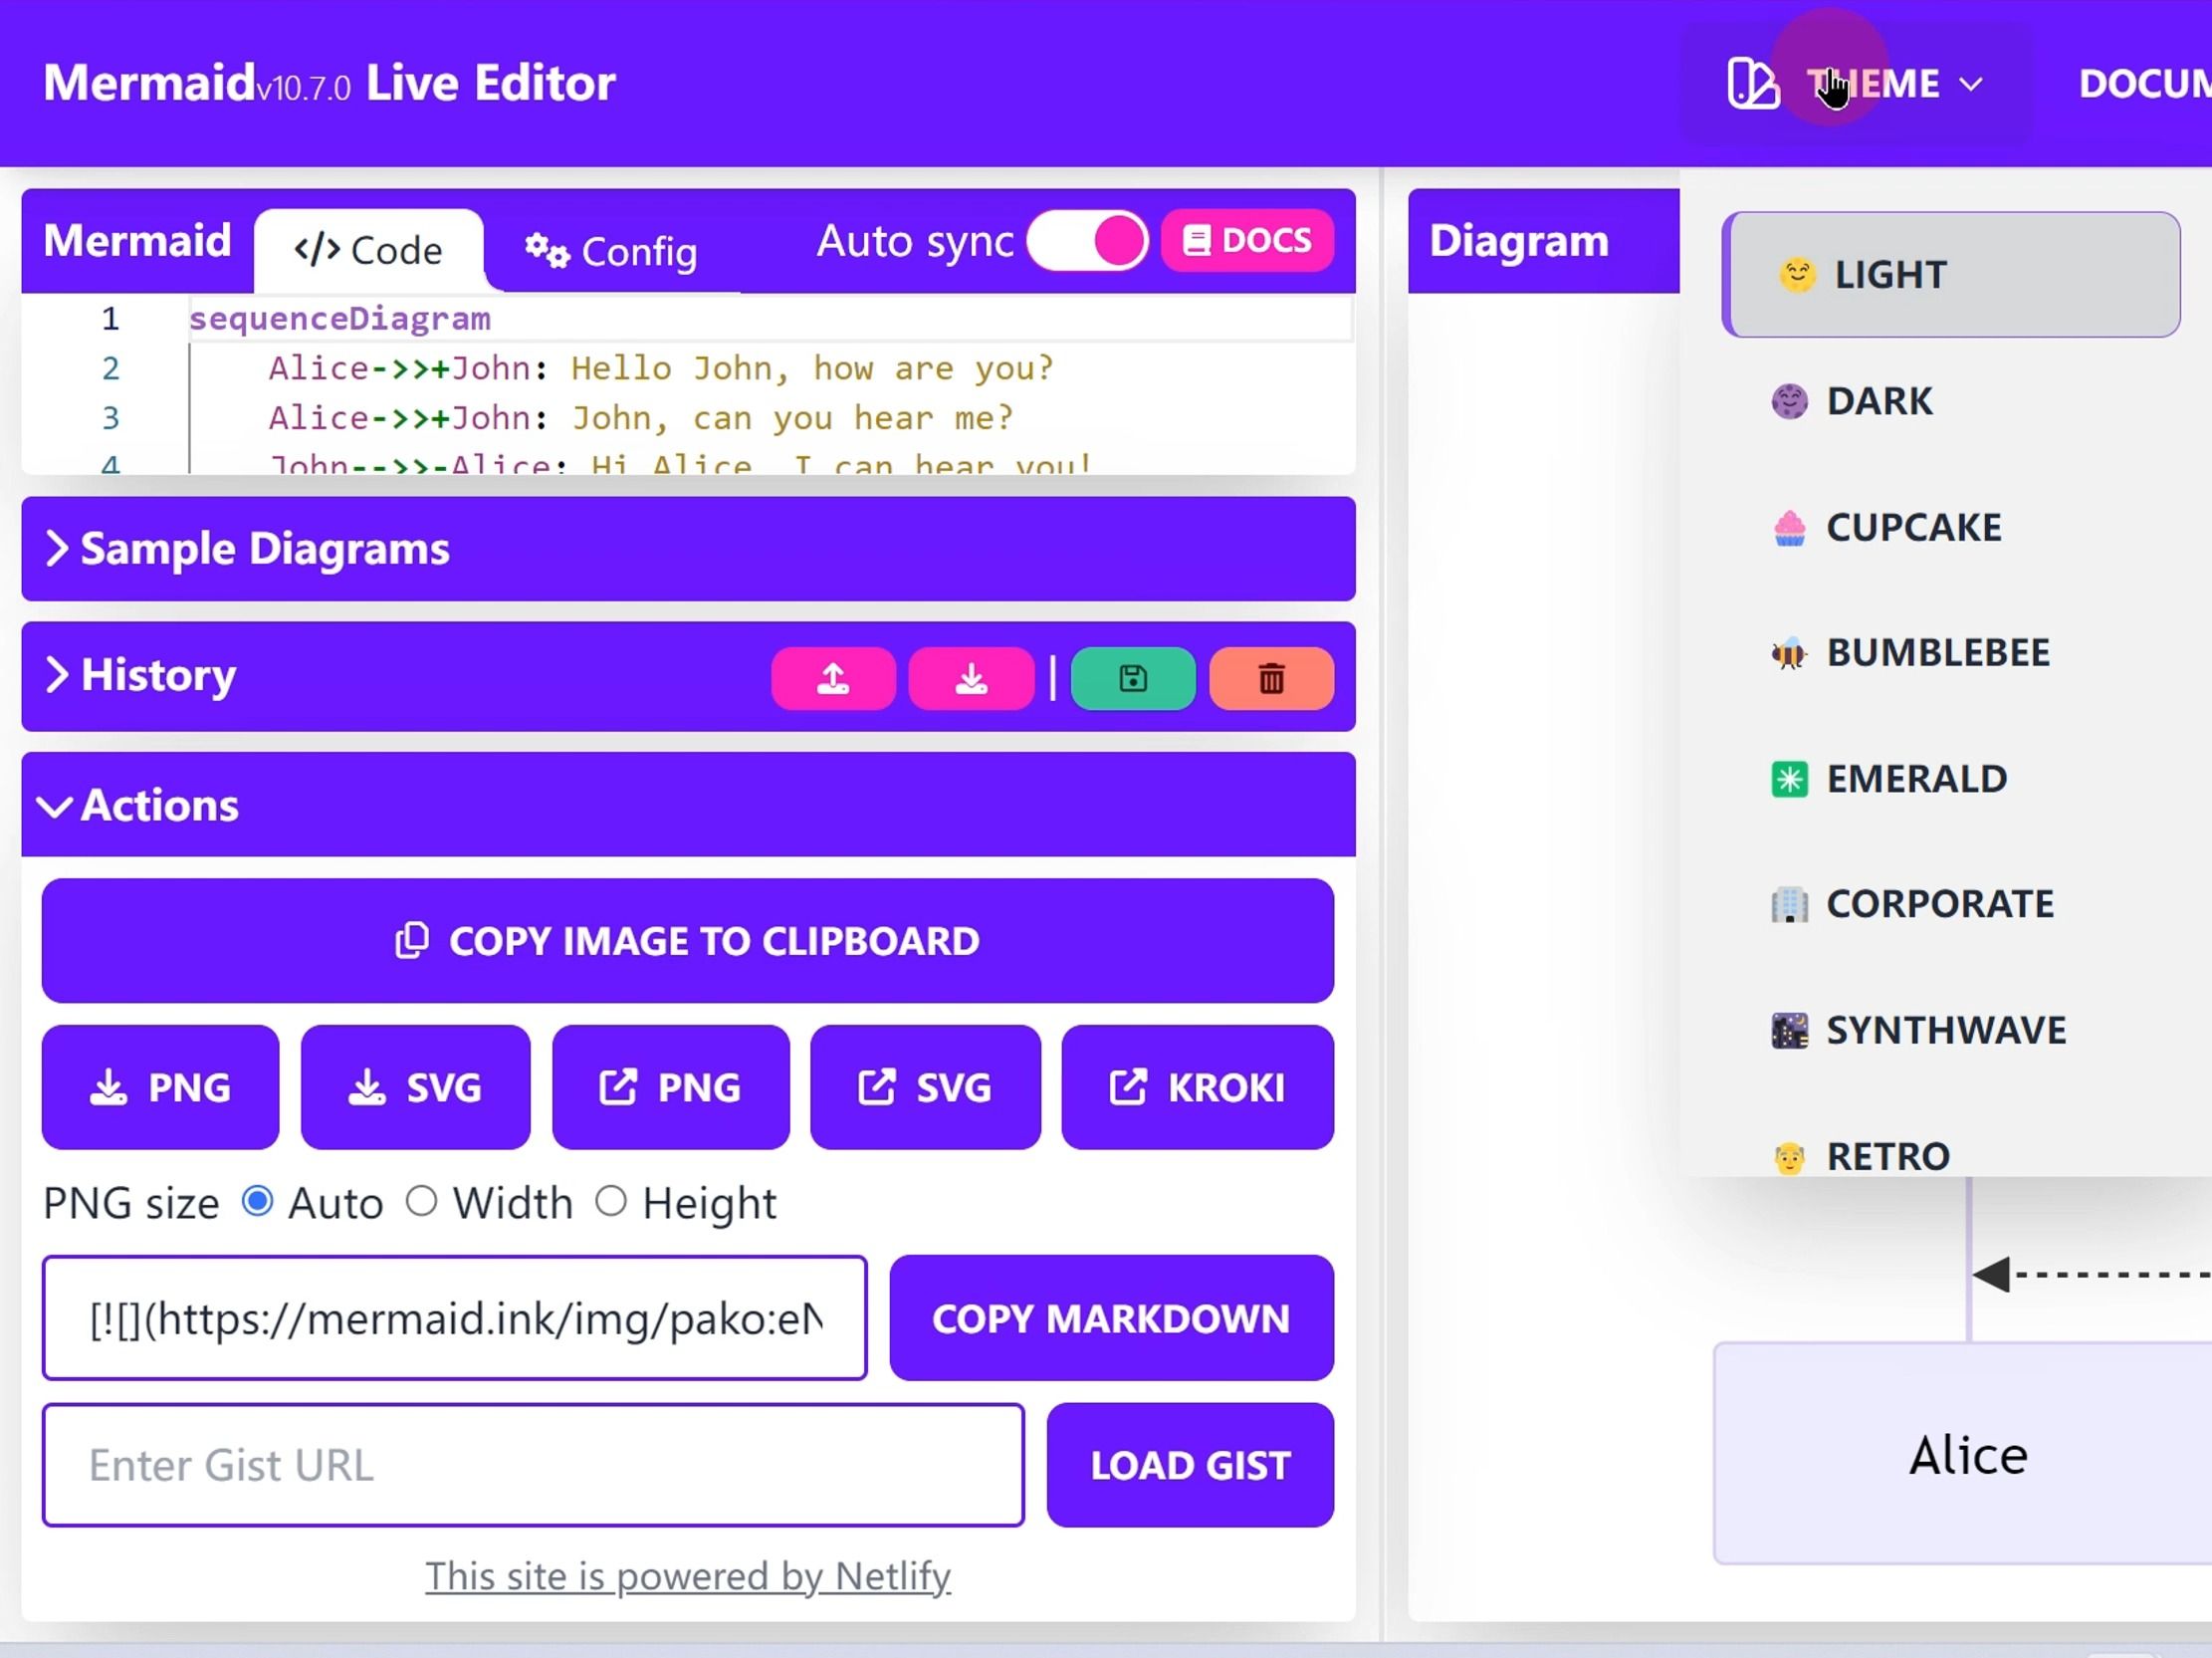Click the save history icon
Image resolution: width=2212 pixels, height=1658 pixels.
[x=1133, y=676]
